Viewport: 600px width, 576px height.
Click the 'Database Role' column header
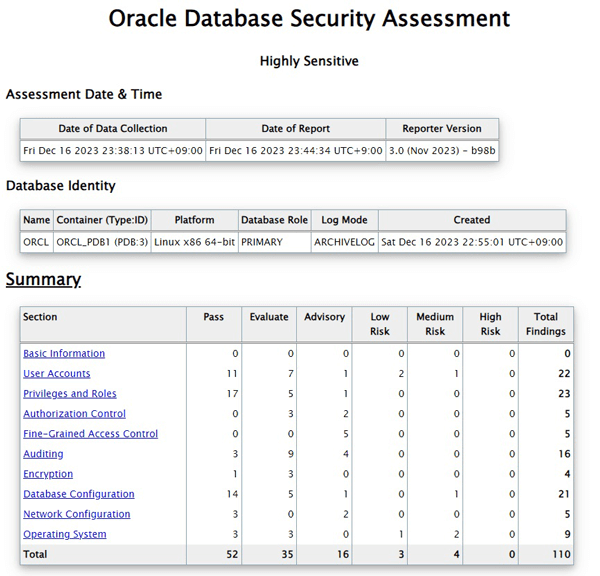(x=274, y=220)
